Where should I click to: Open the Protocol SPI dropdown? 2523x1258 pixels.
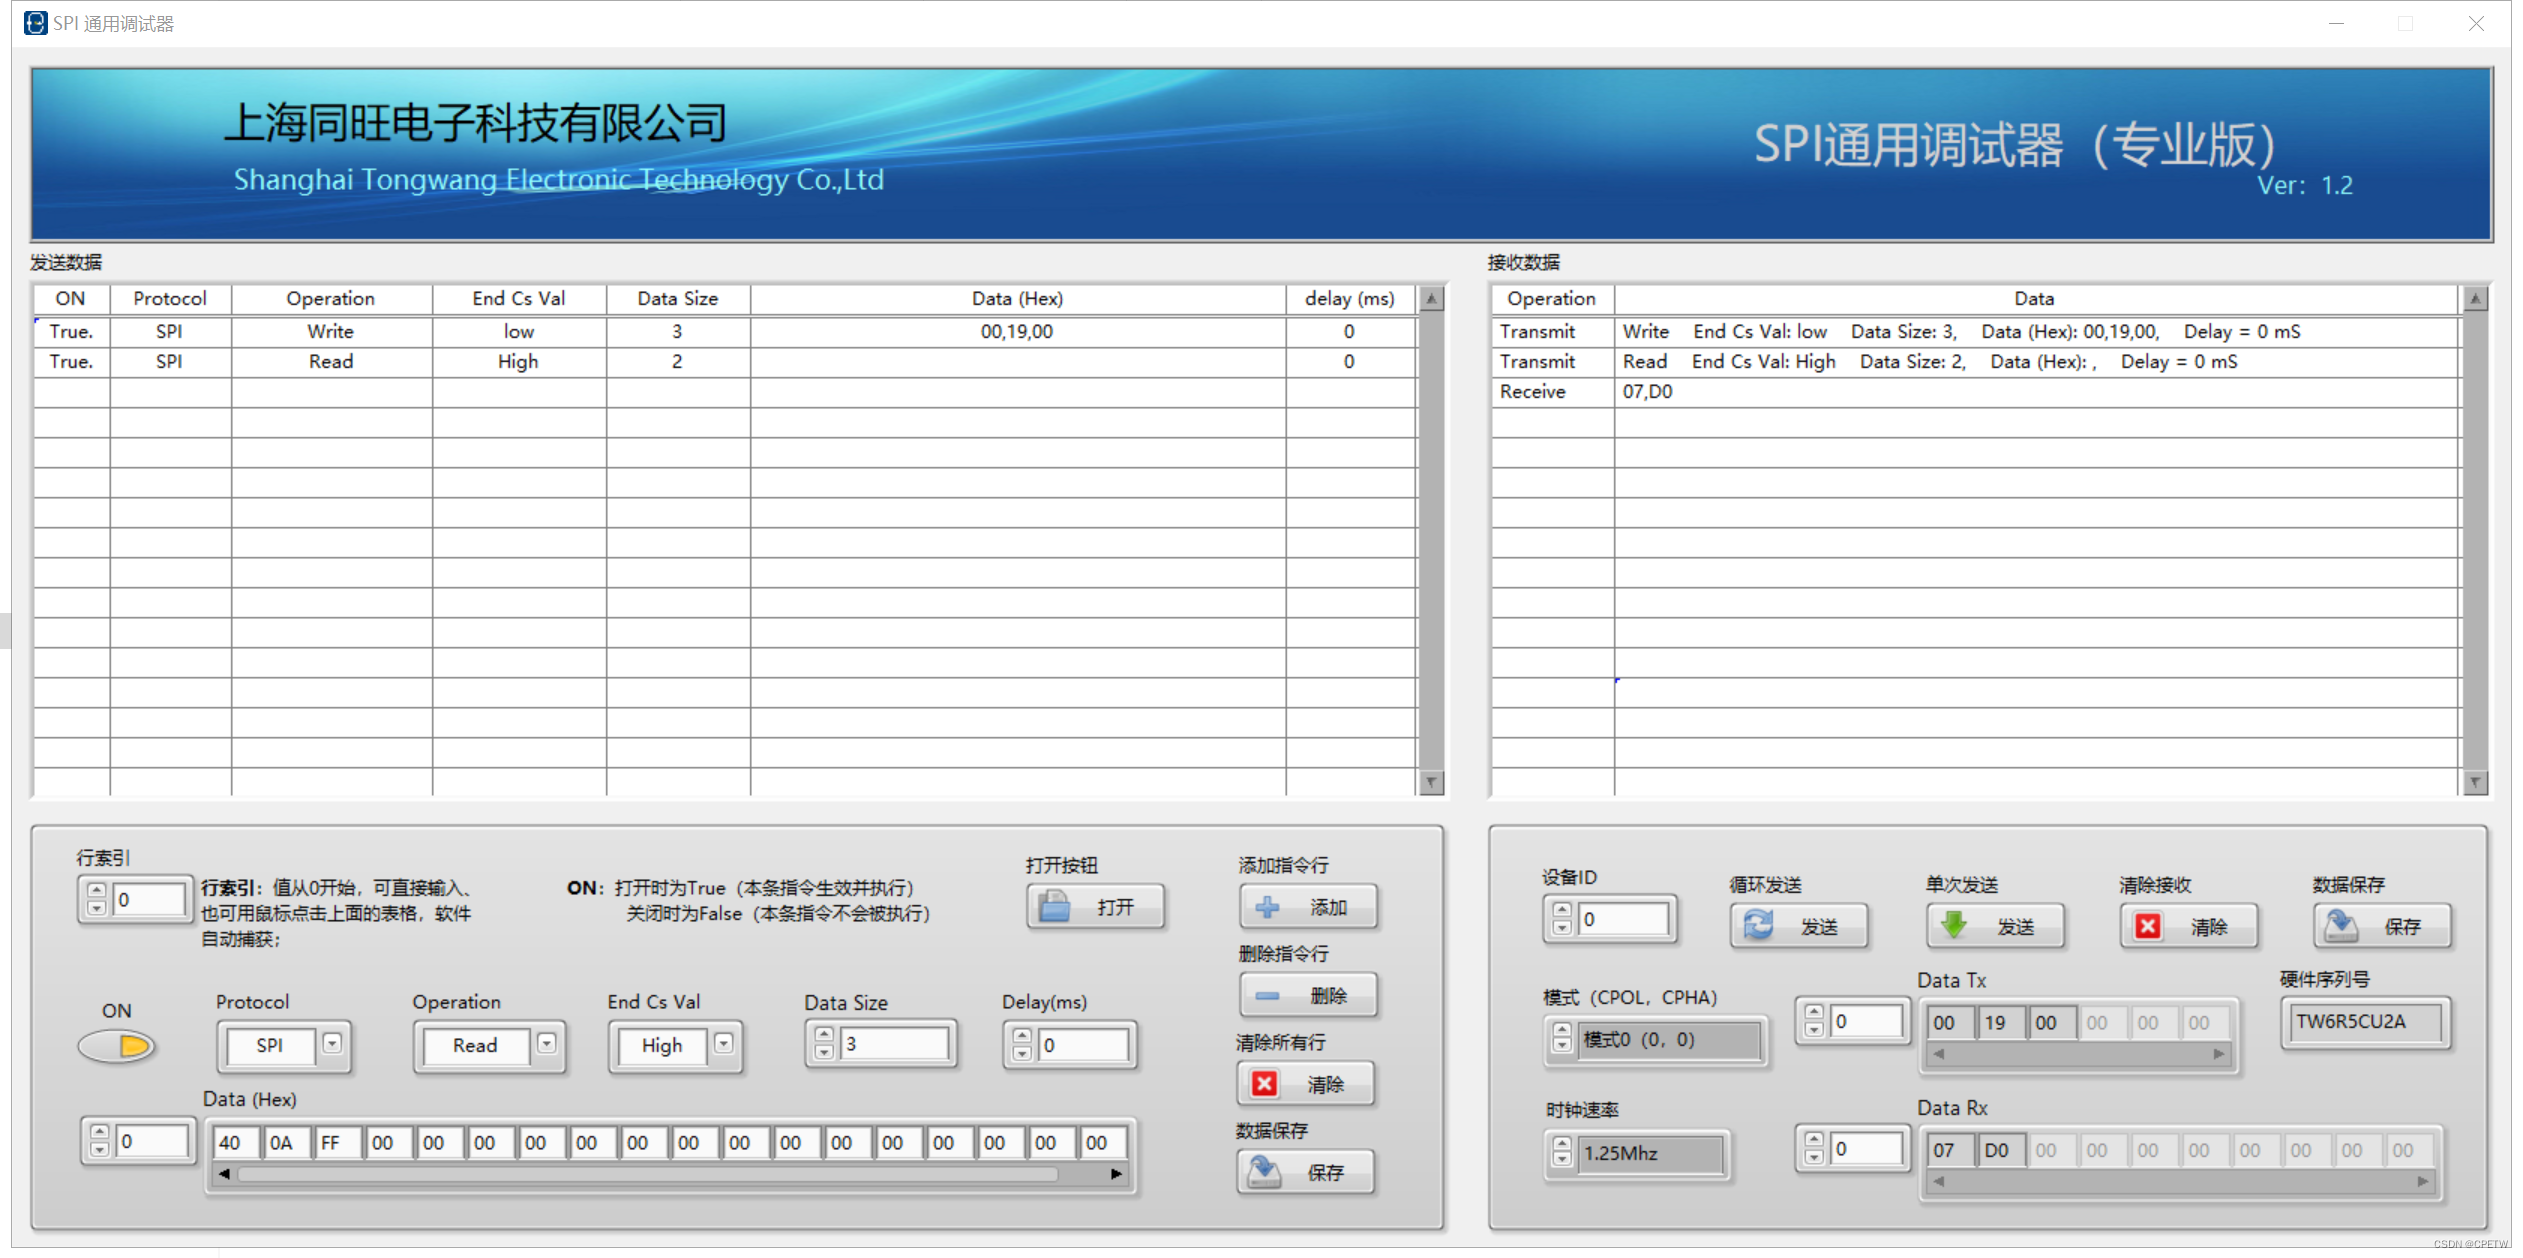[x=332, y=1046]
